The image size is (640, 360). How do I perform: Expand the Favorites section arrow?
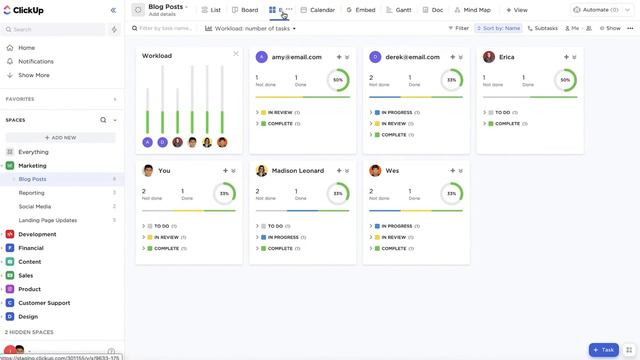115,99
